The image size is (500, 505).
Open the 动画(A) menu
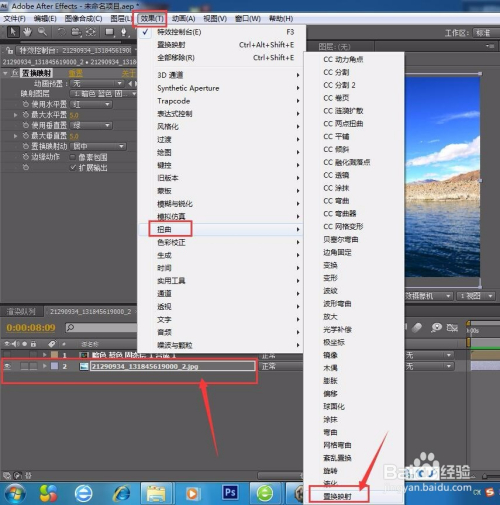tap(183, 19)
